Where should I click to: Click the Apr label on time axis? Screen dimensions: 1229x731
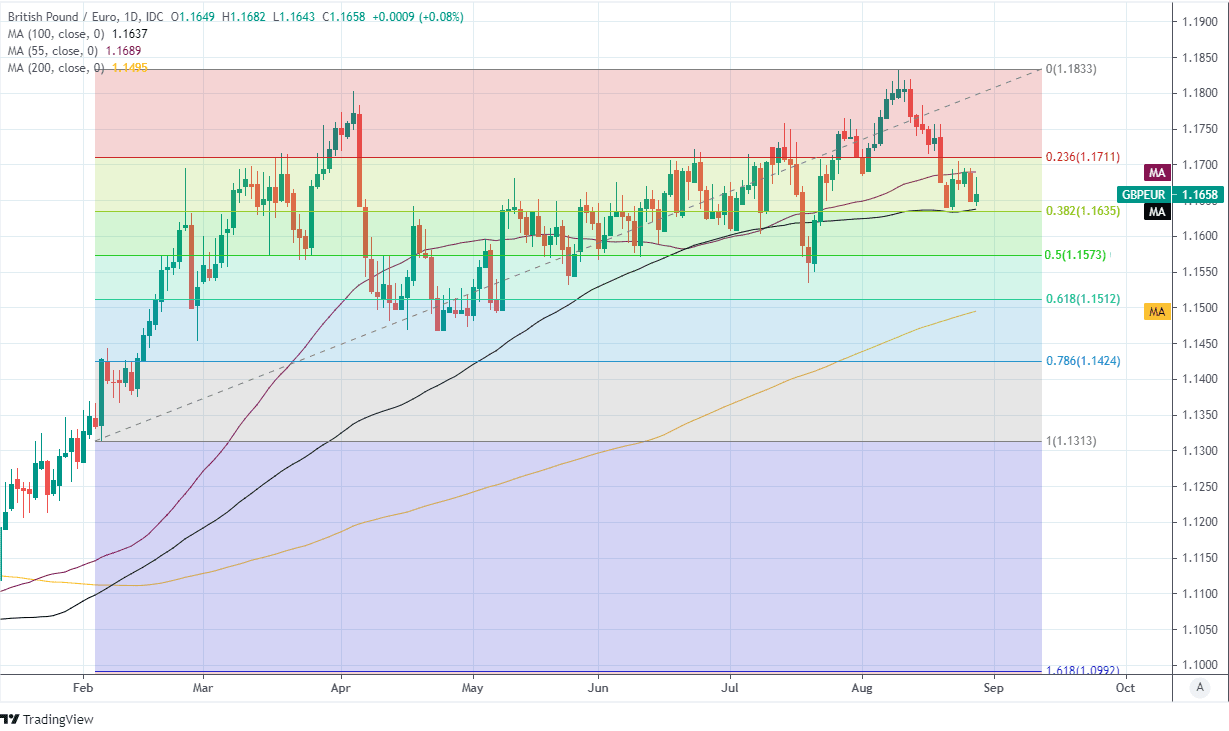coord(341,688)
